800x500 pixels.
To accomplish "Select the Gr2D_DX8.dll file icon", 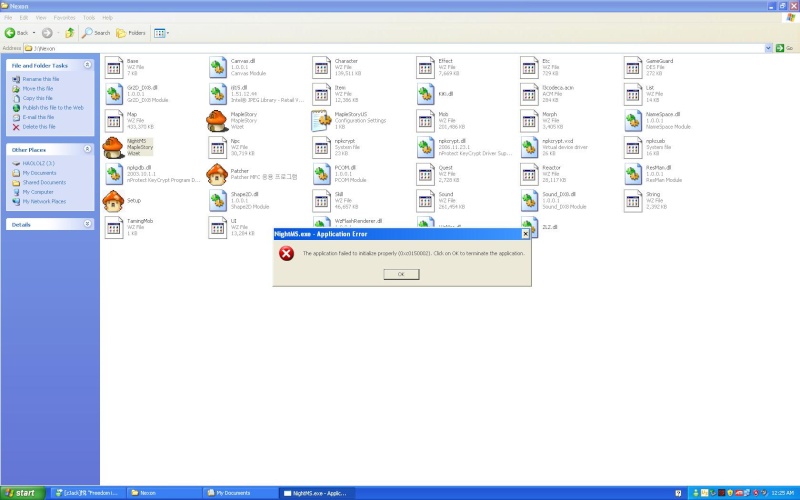I will pos(113,94).
